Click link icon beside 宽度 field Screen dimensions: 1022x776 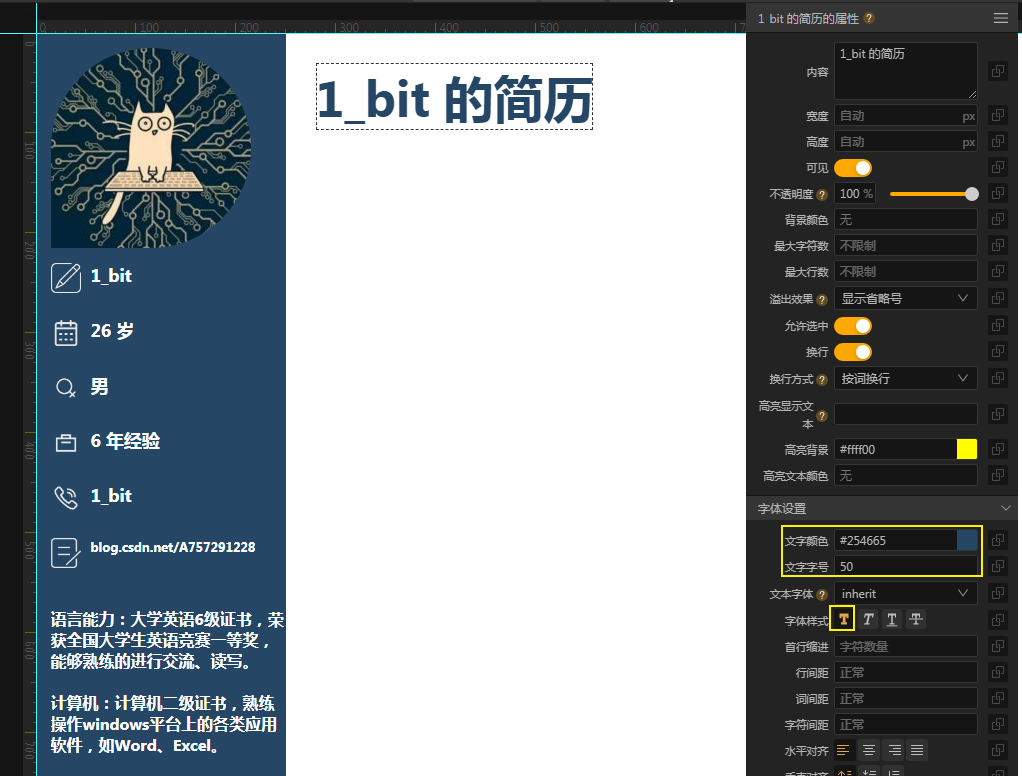pyautogui.click(x=997, y=115)
